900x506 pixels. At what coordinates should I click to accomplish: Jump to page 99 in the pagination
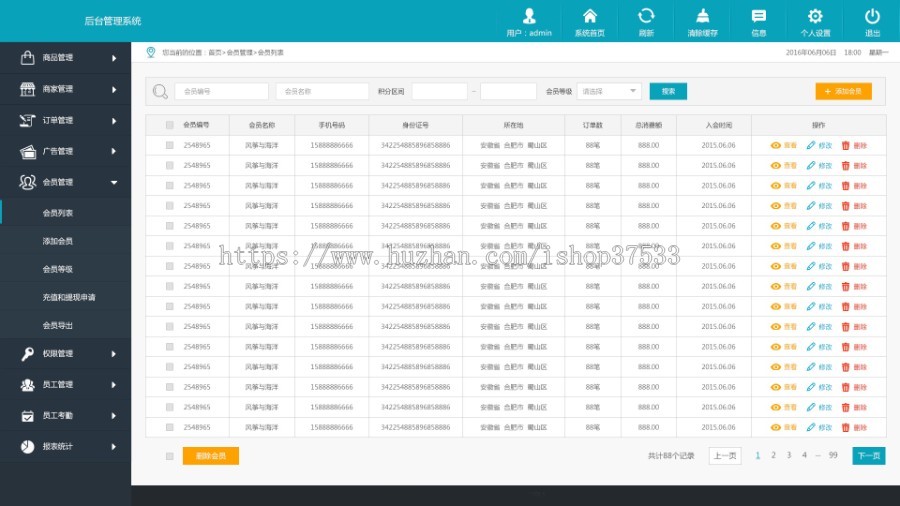[x=833, y=455]
